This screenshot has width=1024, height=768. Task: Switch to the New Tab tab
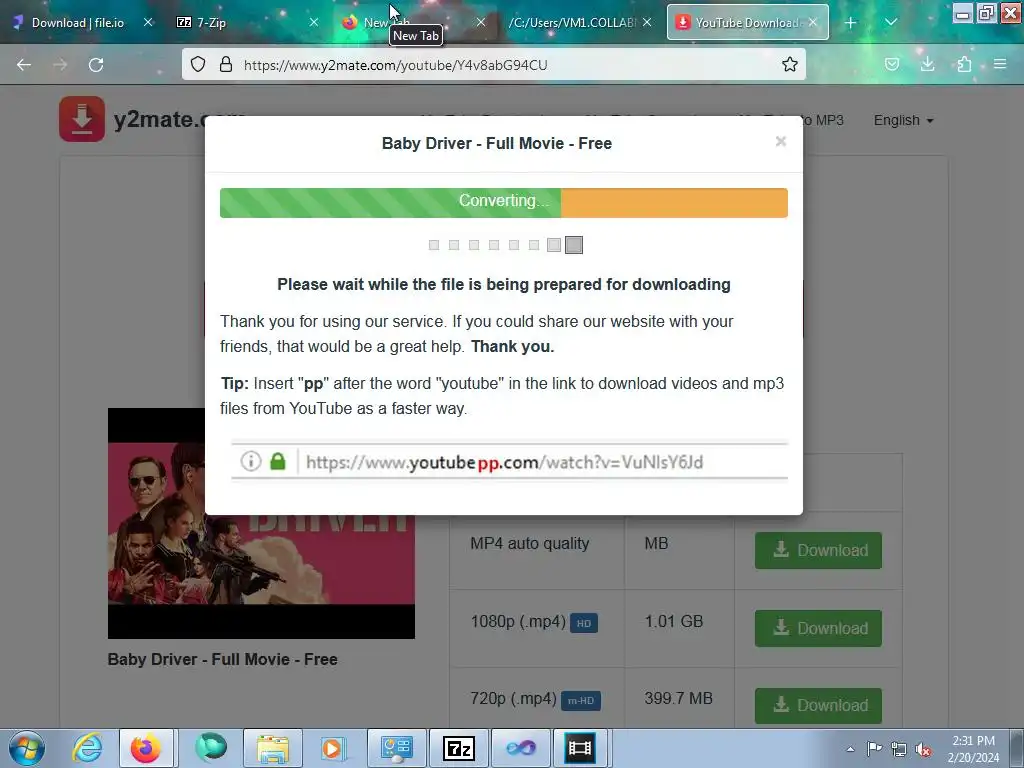pyautogui.click(x=413, y=23)
